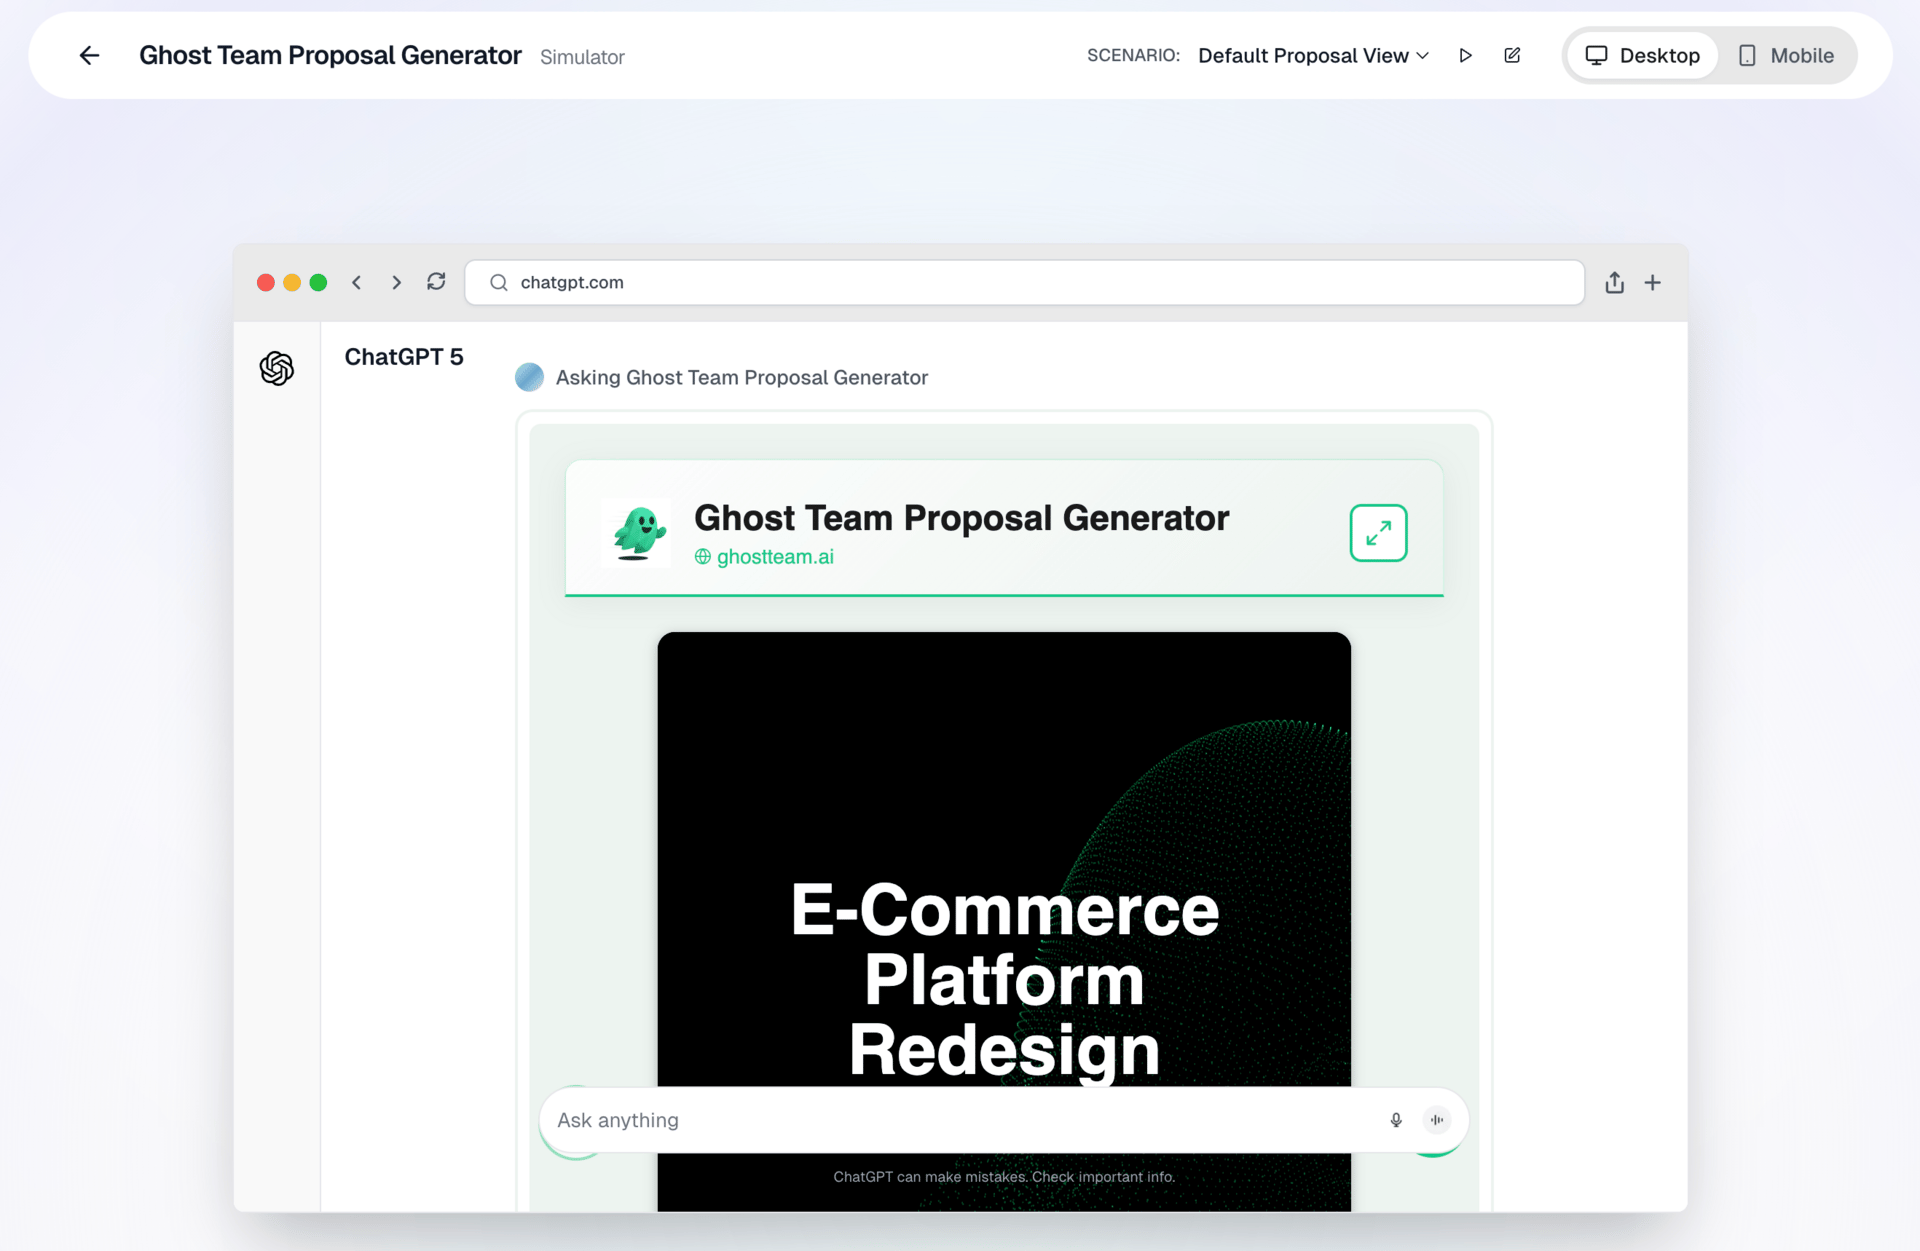Expand the widget to fullscreen

[x=1378, y=533]
